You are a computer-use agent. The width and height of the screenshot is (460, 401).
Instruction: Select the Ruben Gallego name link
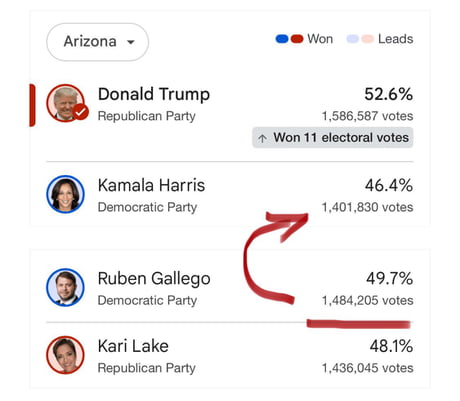pos(154,279)
